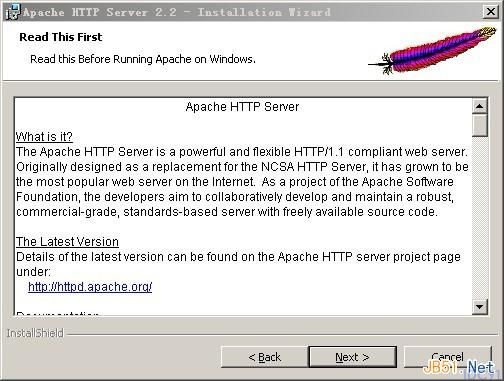Click the window title bar text
The image size is (504, 381).
pos(177,12)
